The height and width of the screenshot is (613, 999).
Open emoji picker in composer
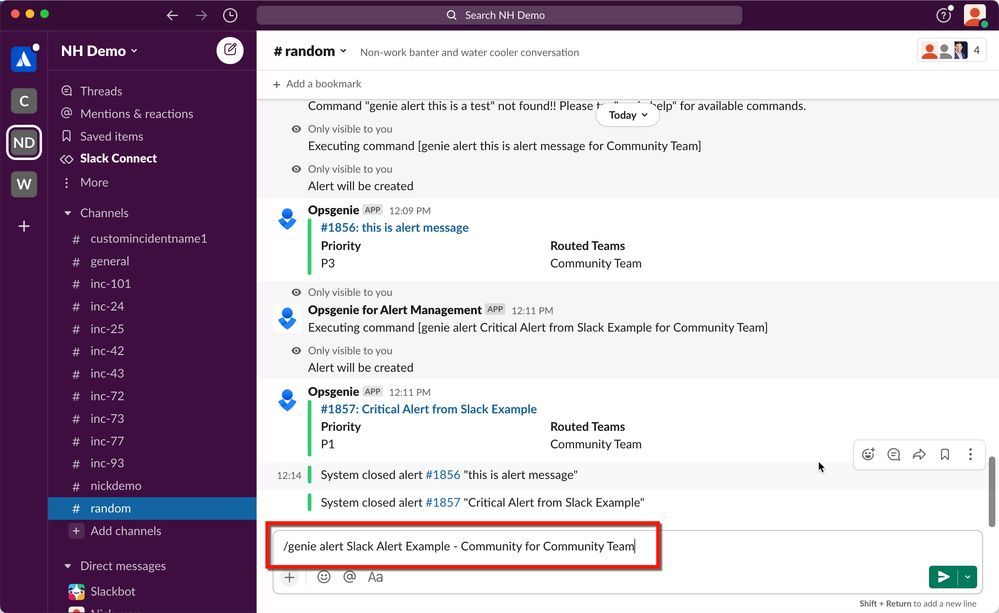pos(324,577)
